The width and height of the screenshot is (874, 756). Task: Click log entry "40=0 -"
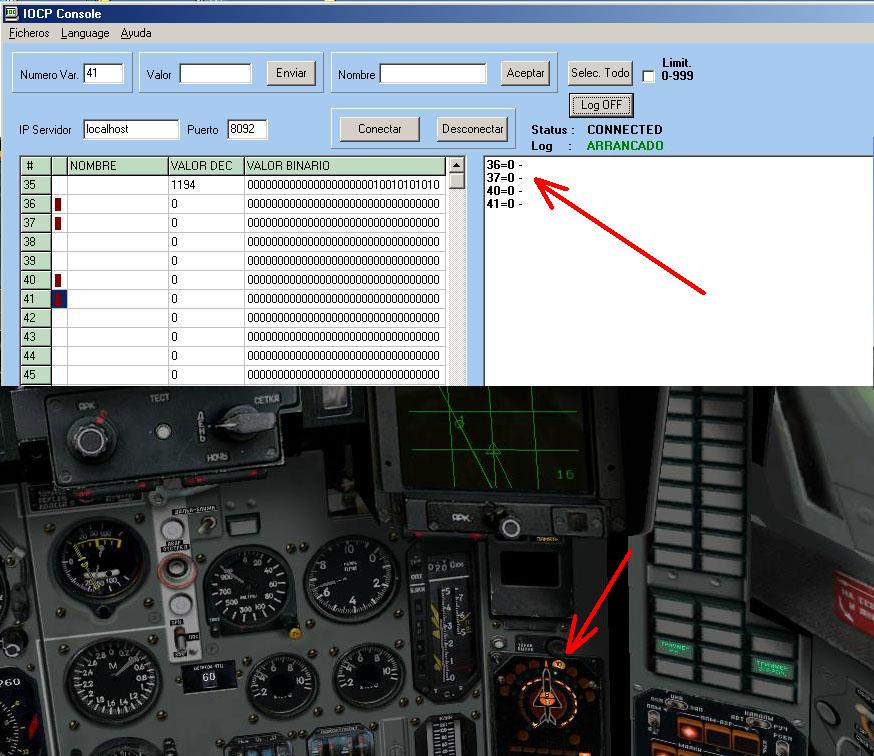504,191
